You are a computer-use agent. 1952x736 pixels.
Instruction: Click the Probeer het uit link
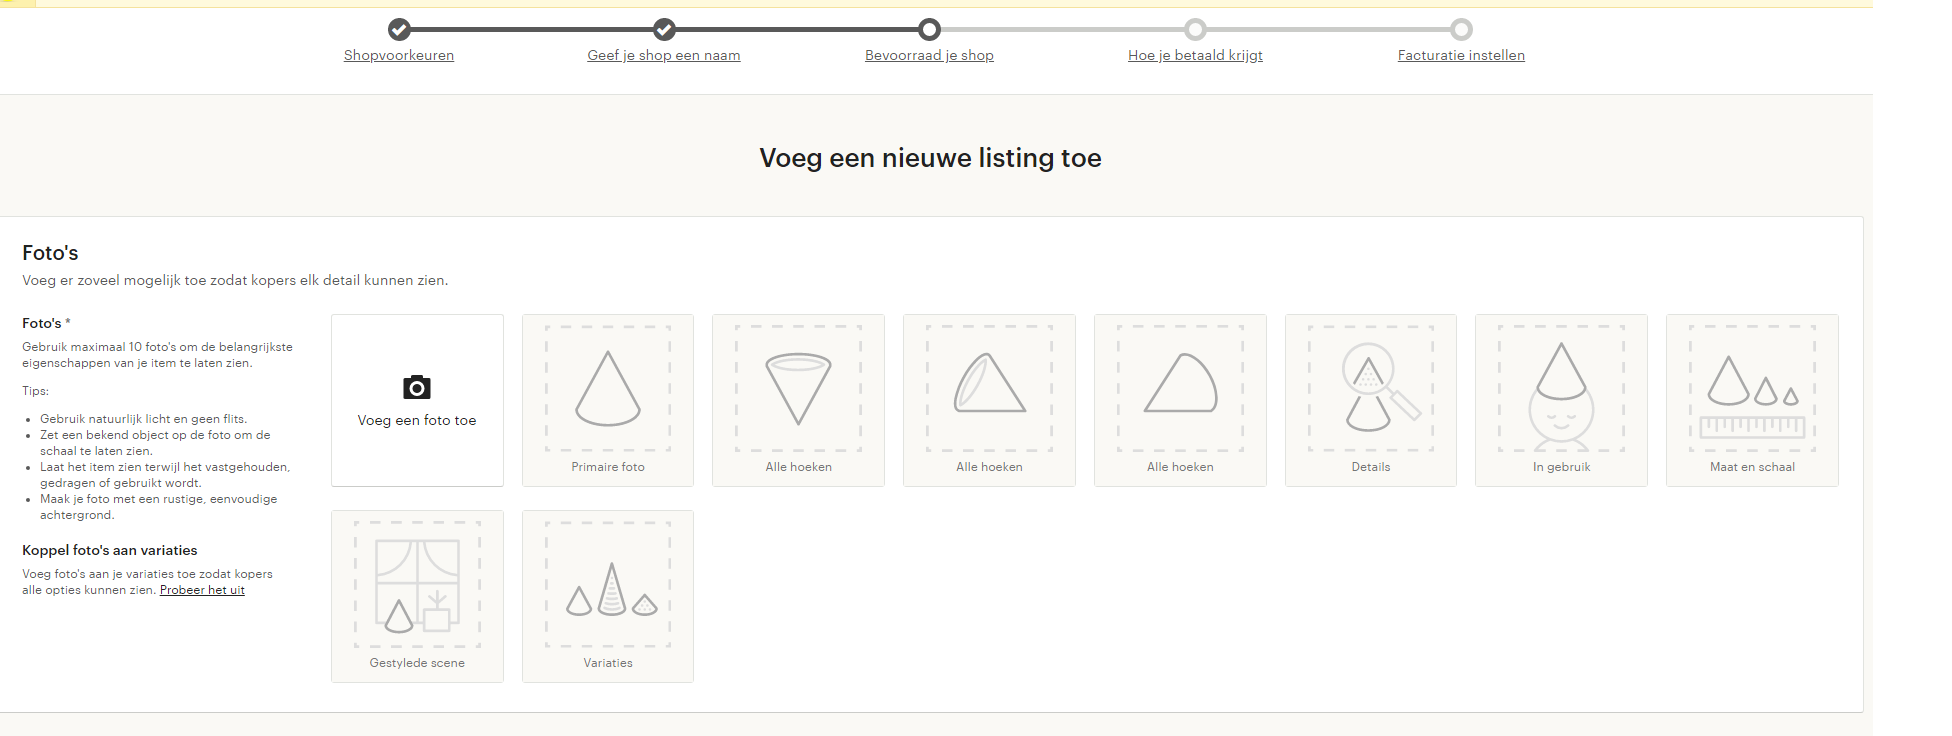(202, 590)
